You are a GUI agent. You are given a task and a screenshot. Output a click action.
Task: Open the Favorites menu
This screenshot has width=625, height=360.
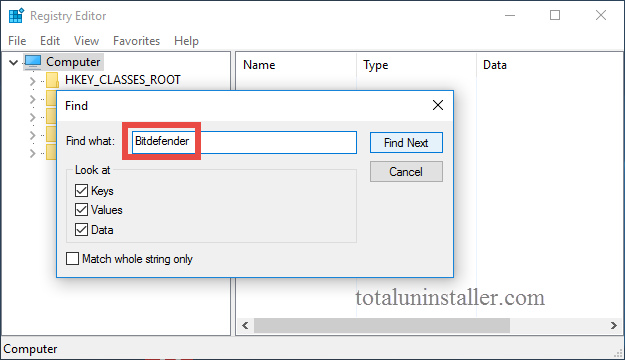coord(136,41)
